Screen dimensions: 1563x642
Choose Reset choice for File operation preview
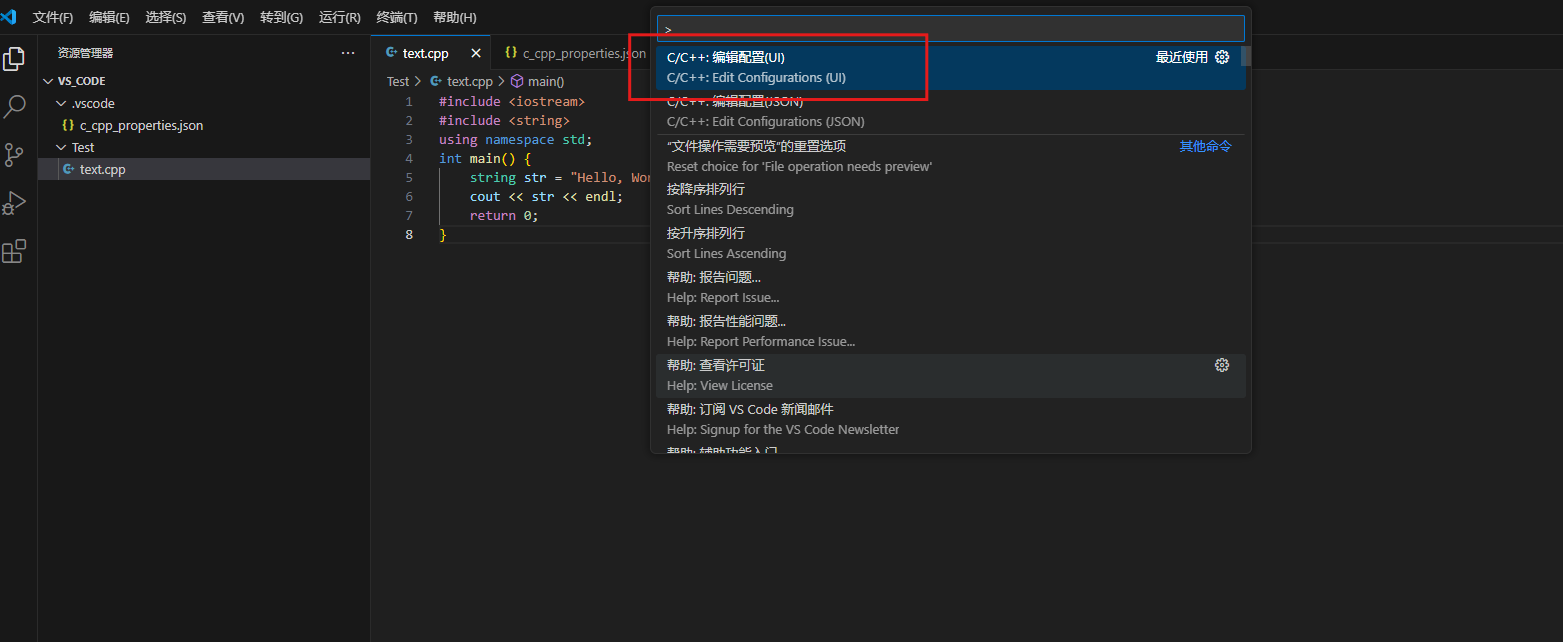950,156
